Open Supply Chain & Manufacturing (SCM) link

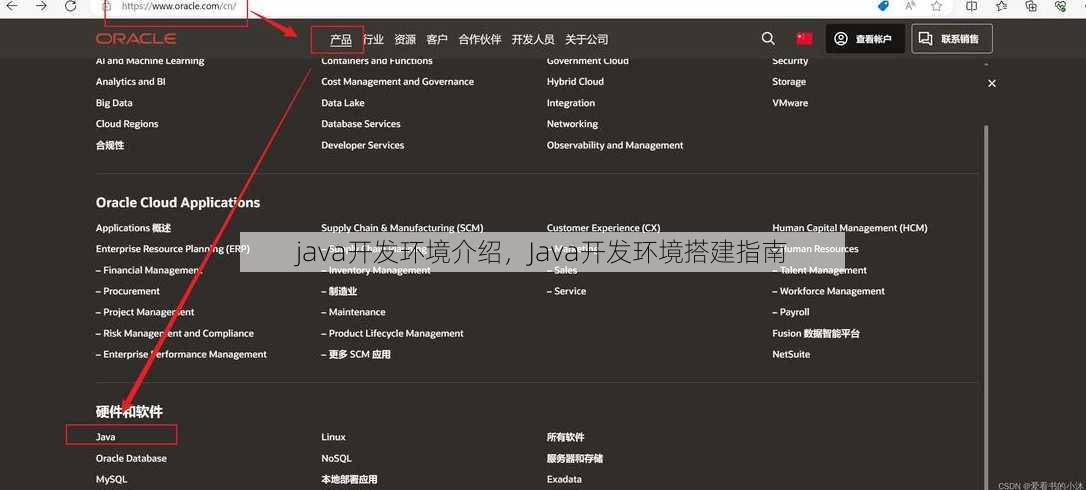[402, 228]
